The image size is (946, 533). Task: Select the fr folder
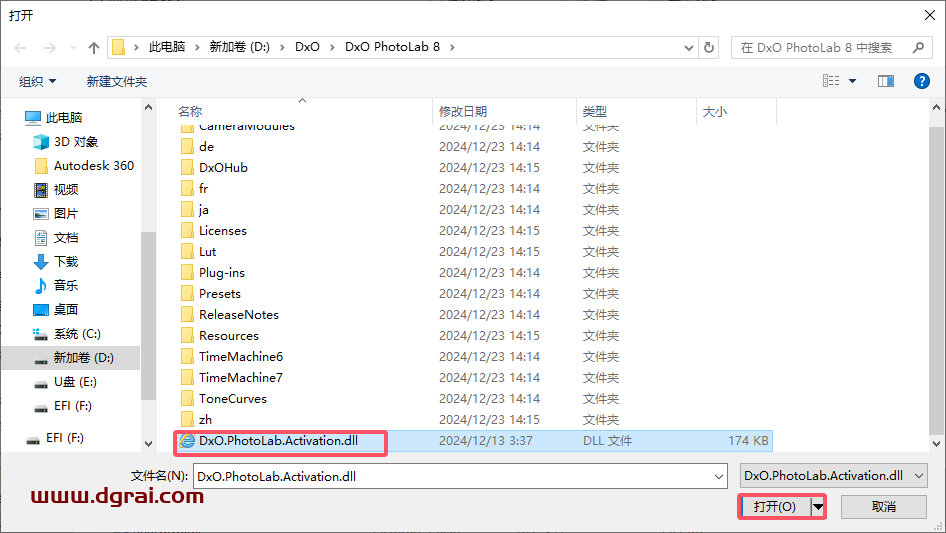click(203, 189)
